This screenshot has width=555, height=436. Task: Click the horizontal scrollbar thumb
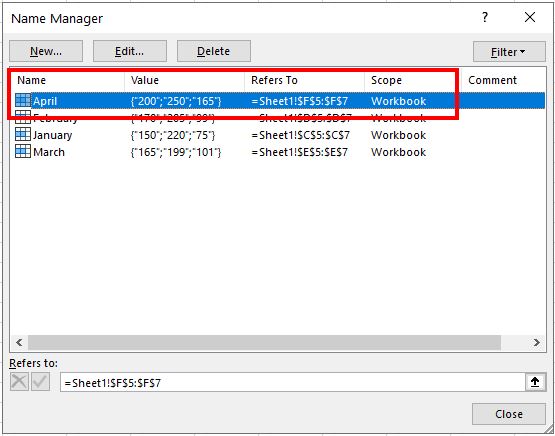[x=264, y=342]
